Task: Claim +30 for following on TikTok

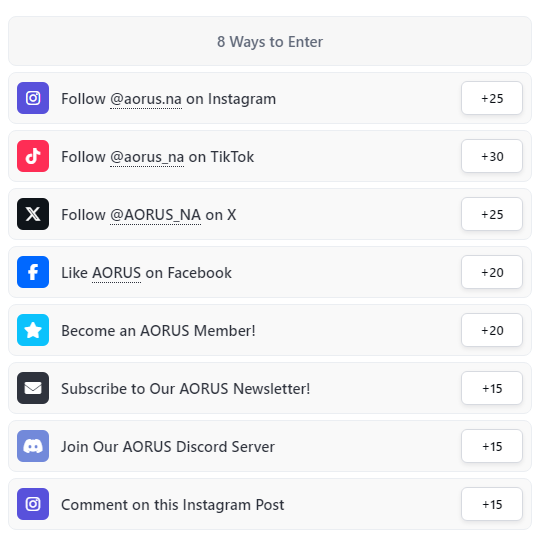Action: point(492,156)
